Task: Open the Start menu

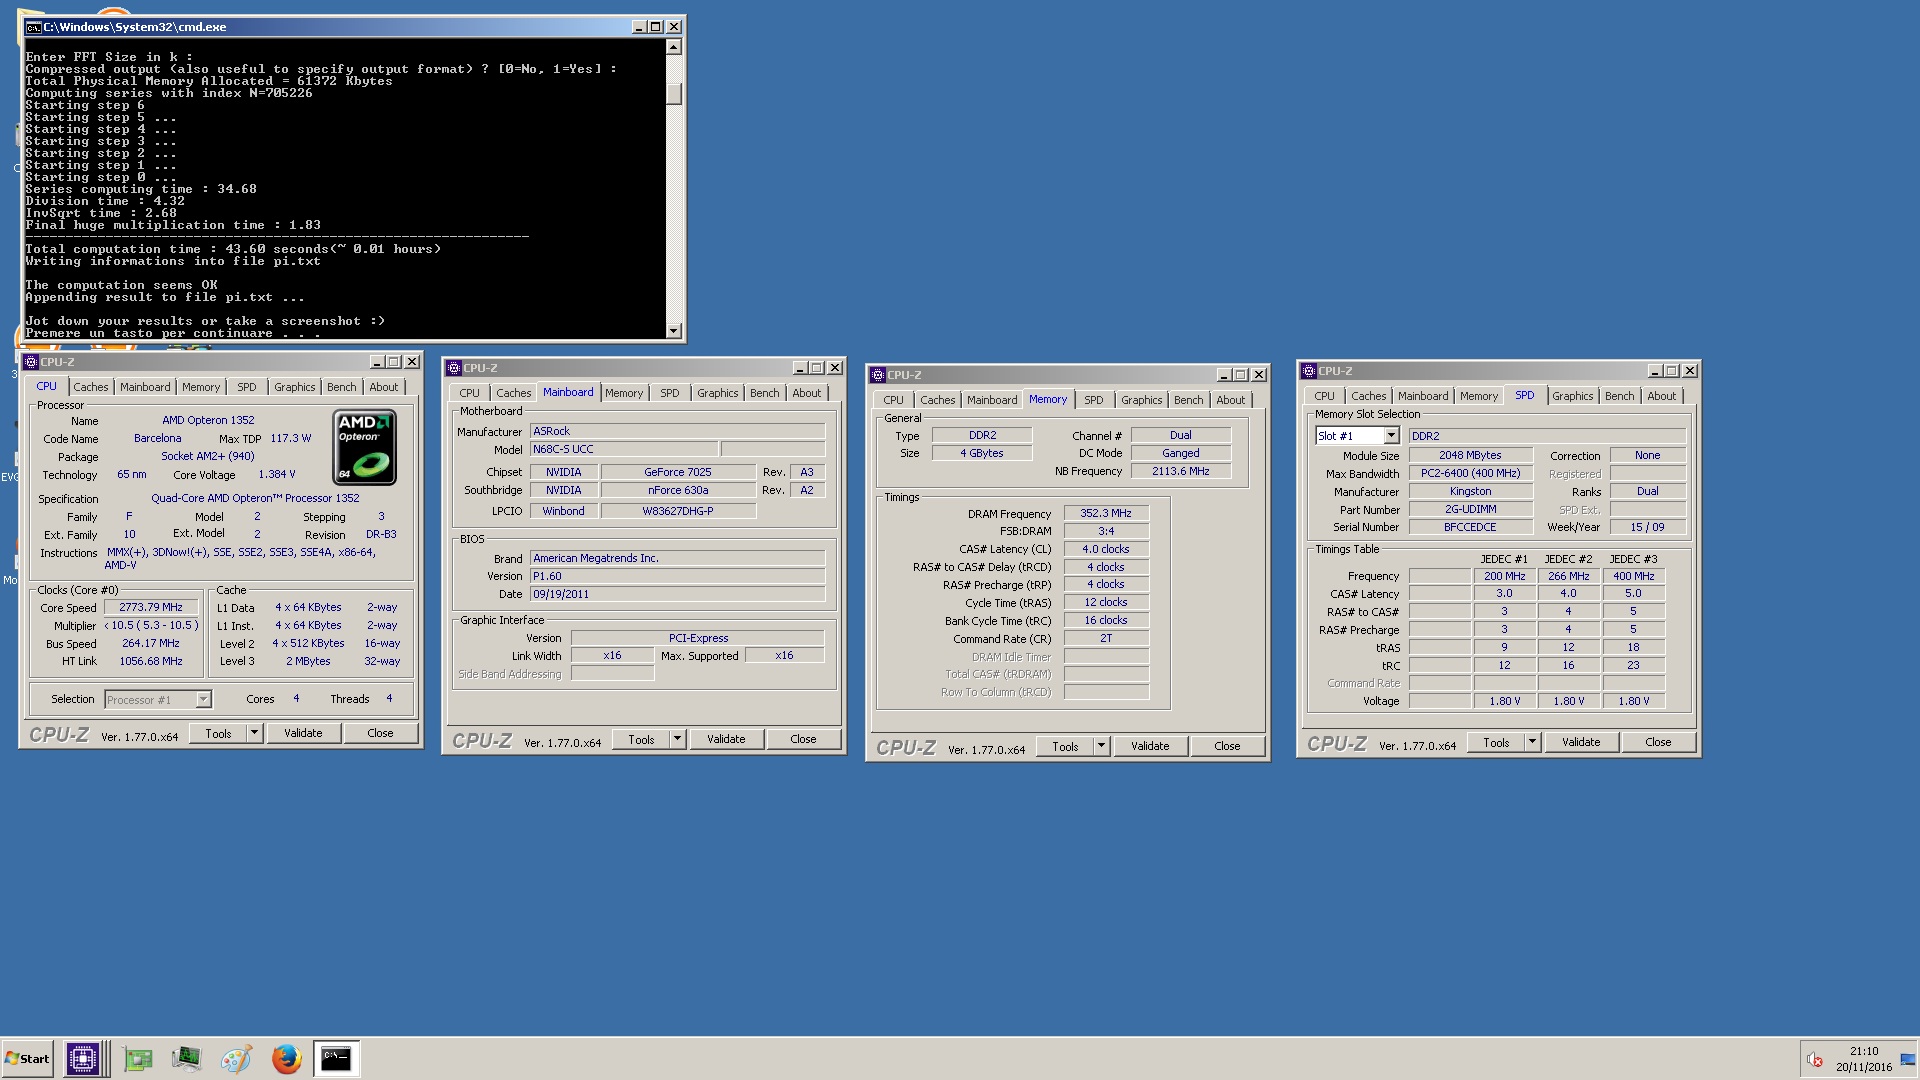Action: point(28,1058)
